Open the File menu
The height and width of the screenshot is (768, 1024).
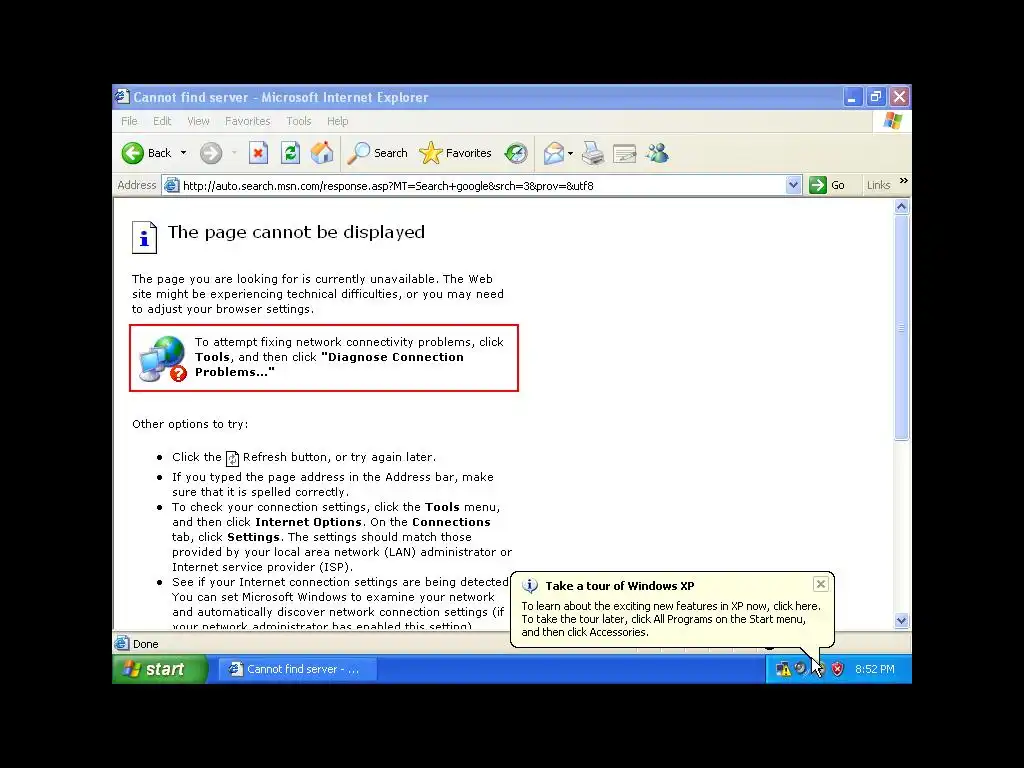pyautogui.click(x=129, y=121)
